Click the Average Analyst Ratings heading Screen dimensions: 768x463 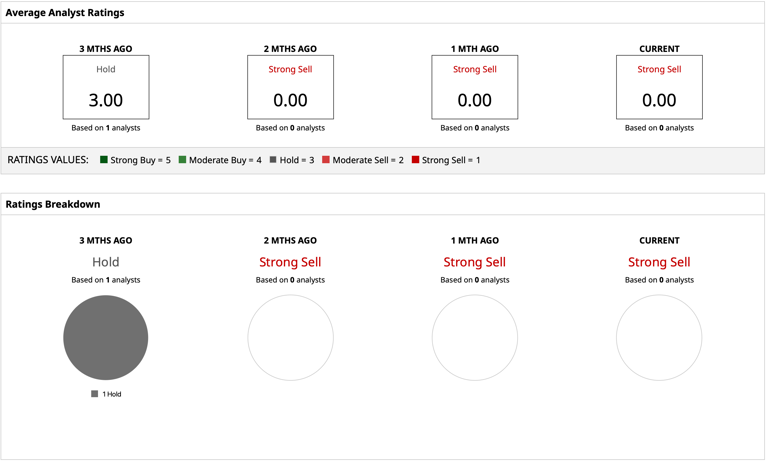(65, 13)
